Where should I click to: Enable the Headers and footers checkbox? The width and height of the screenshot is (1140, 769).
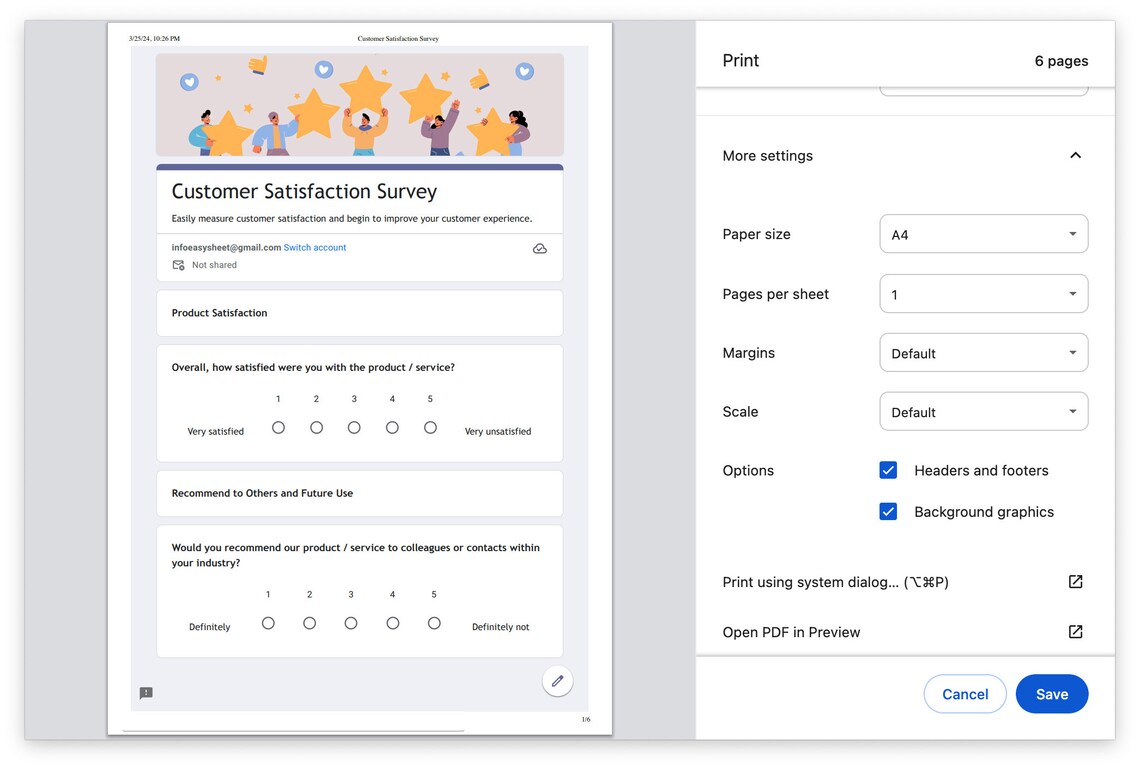(x=888, y=470)
